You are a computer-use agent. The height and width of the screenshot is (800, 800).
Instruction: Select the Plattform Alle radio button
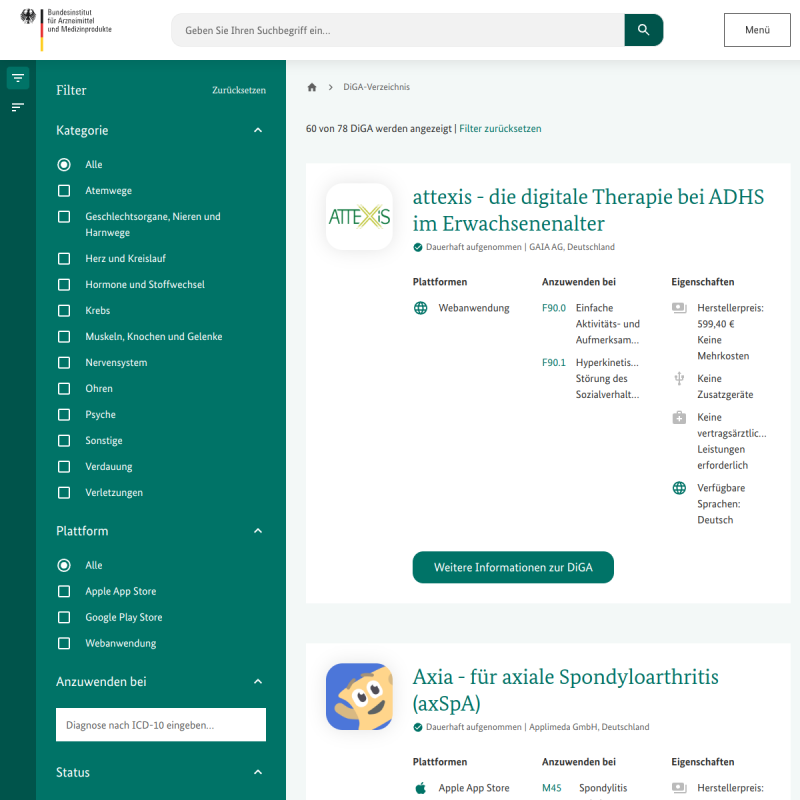tap(64, 565)
